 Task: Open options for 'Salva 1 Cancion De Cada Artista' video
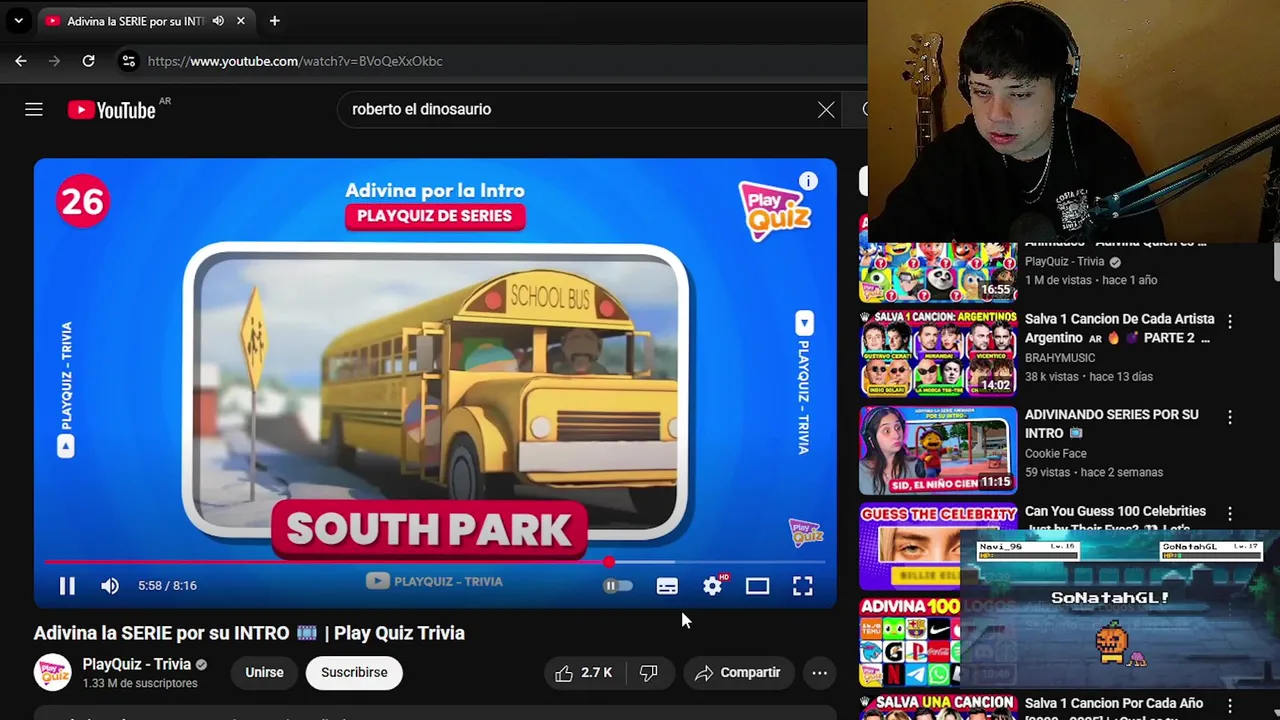click(x=1230, y=321)
